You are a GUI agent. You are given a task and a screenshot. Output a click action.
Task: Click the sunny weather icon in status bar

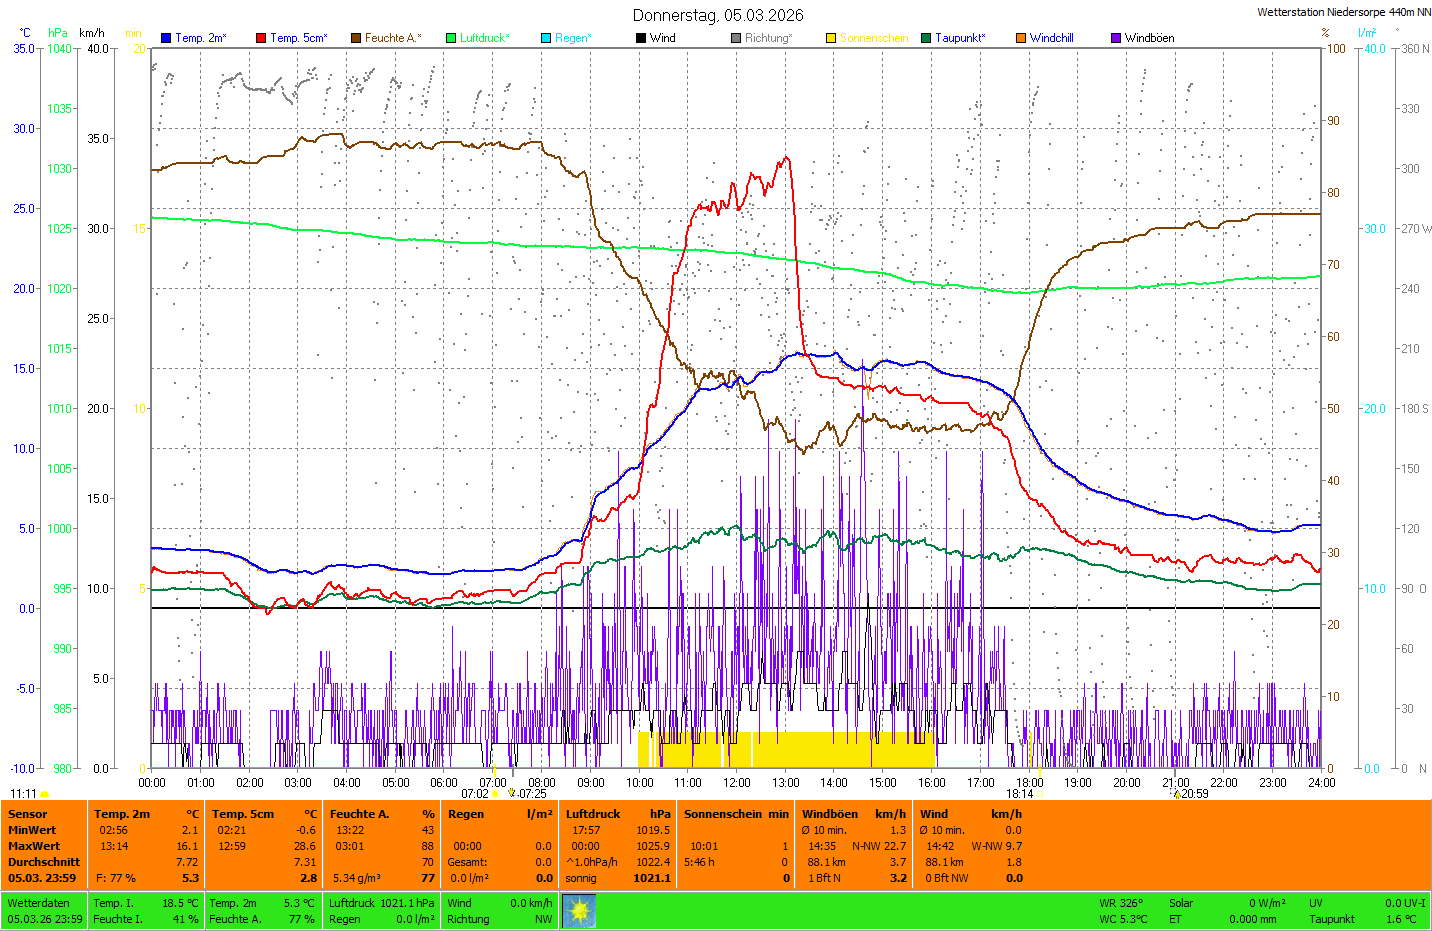pyautogui.click(x=579, y=911)
